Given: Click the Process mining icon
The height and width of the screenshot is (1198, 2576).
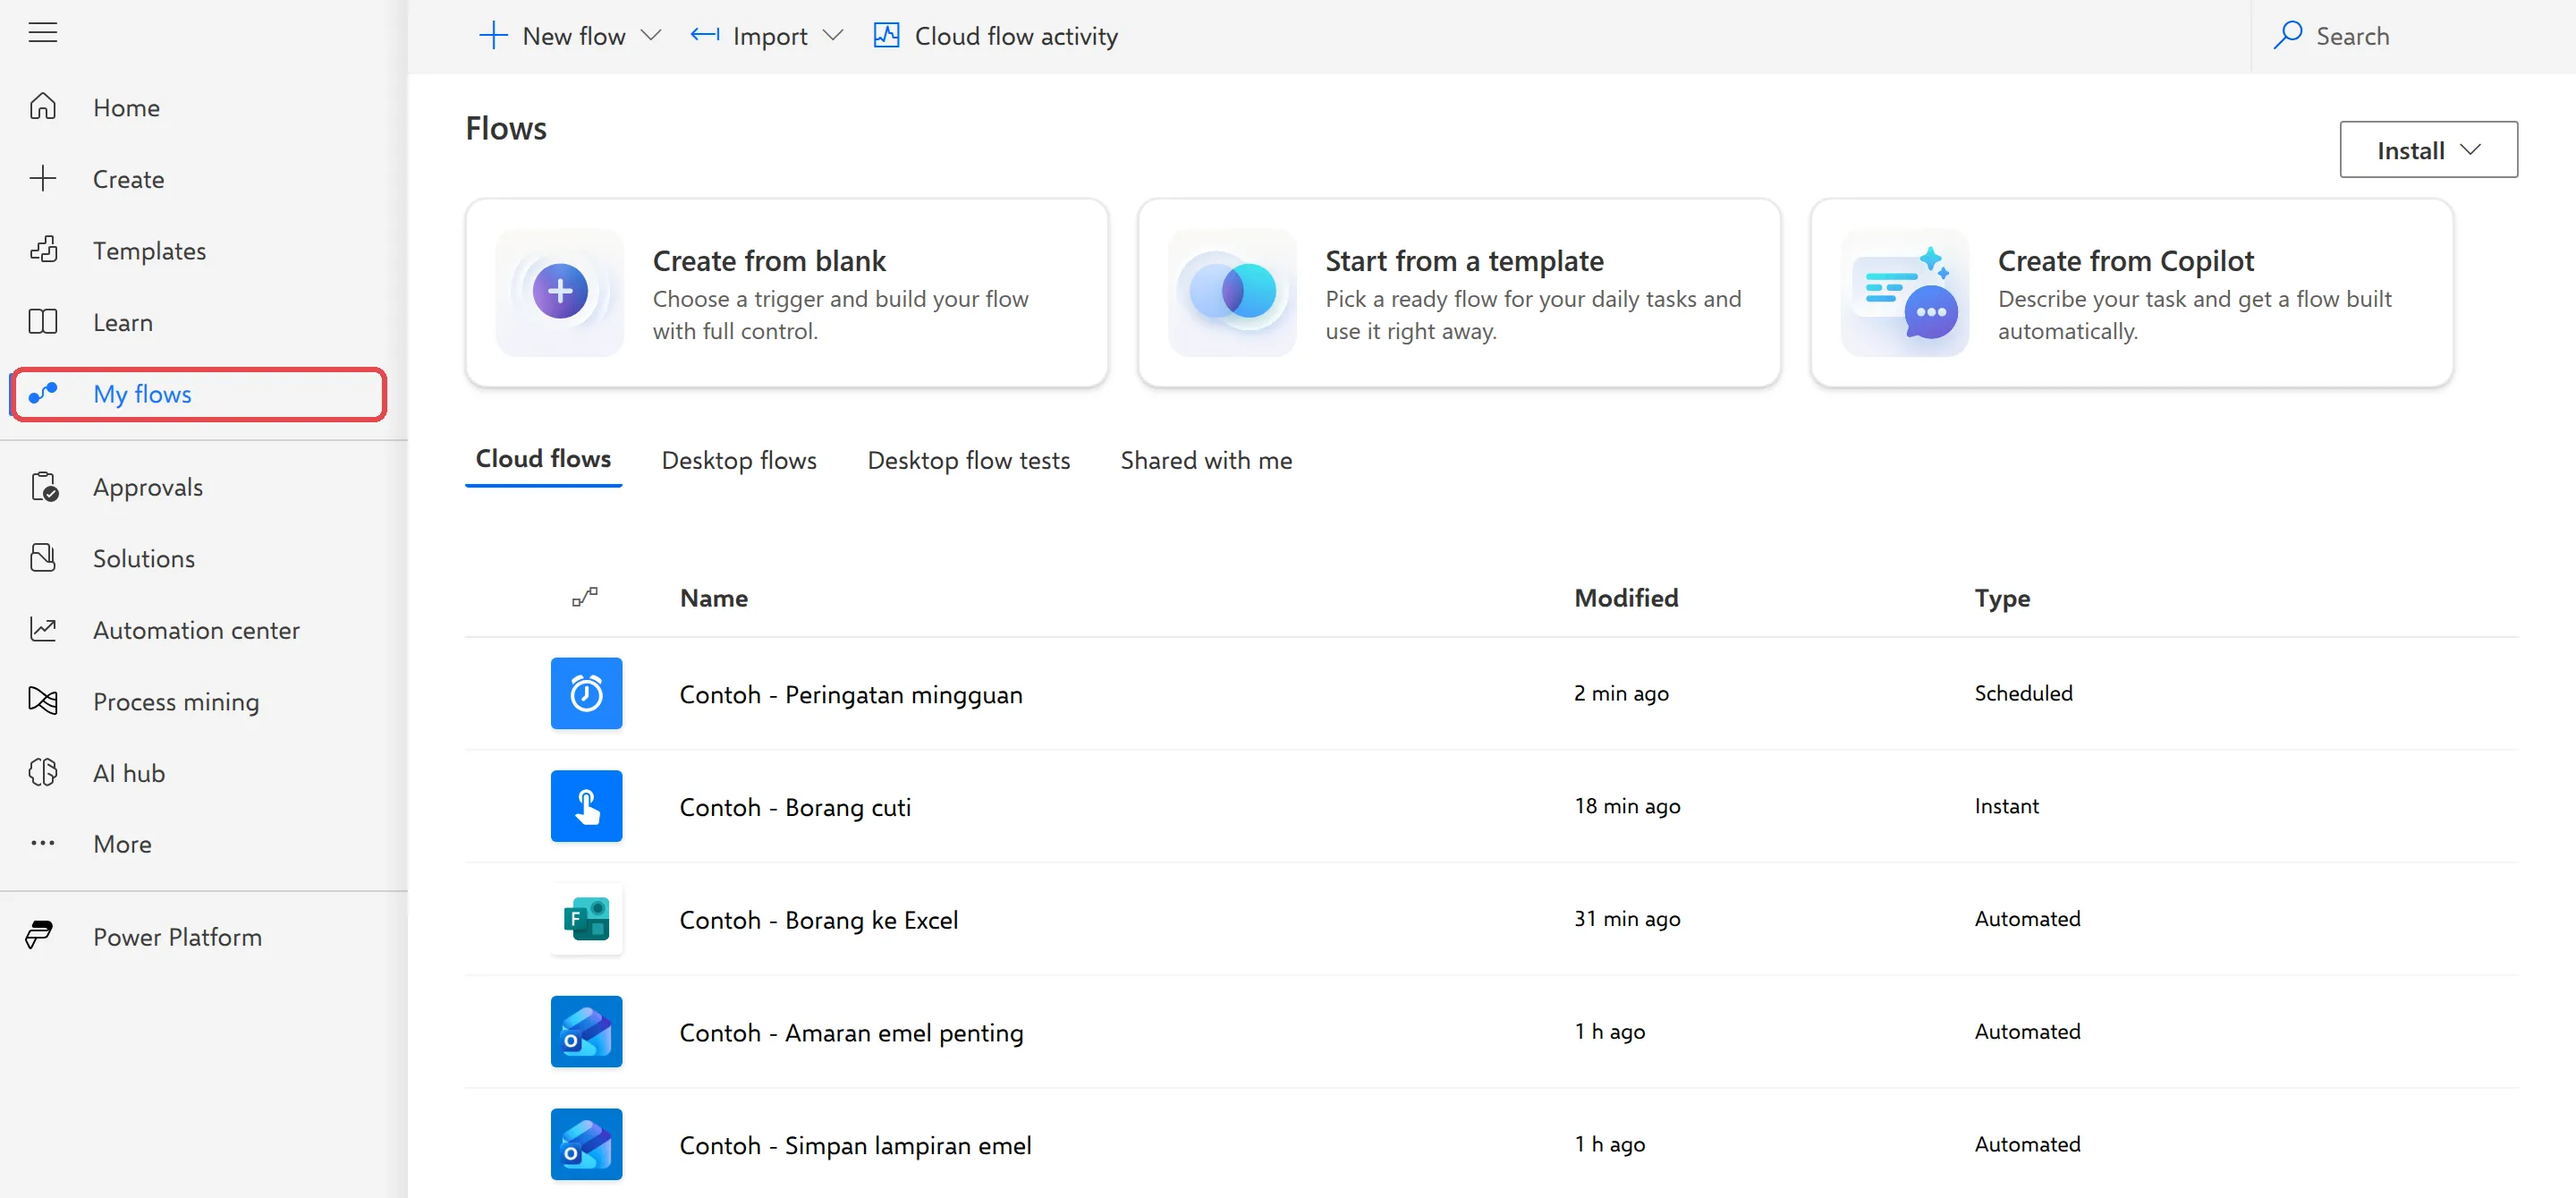Looking at the screenshot, I should click(x=43, y=700).
